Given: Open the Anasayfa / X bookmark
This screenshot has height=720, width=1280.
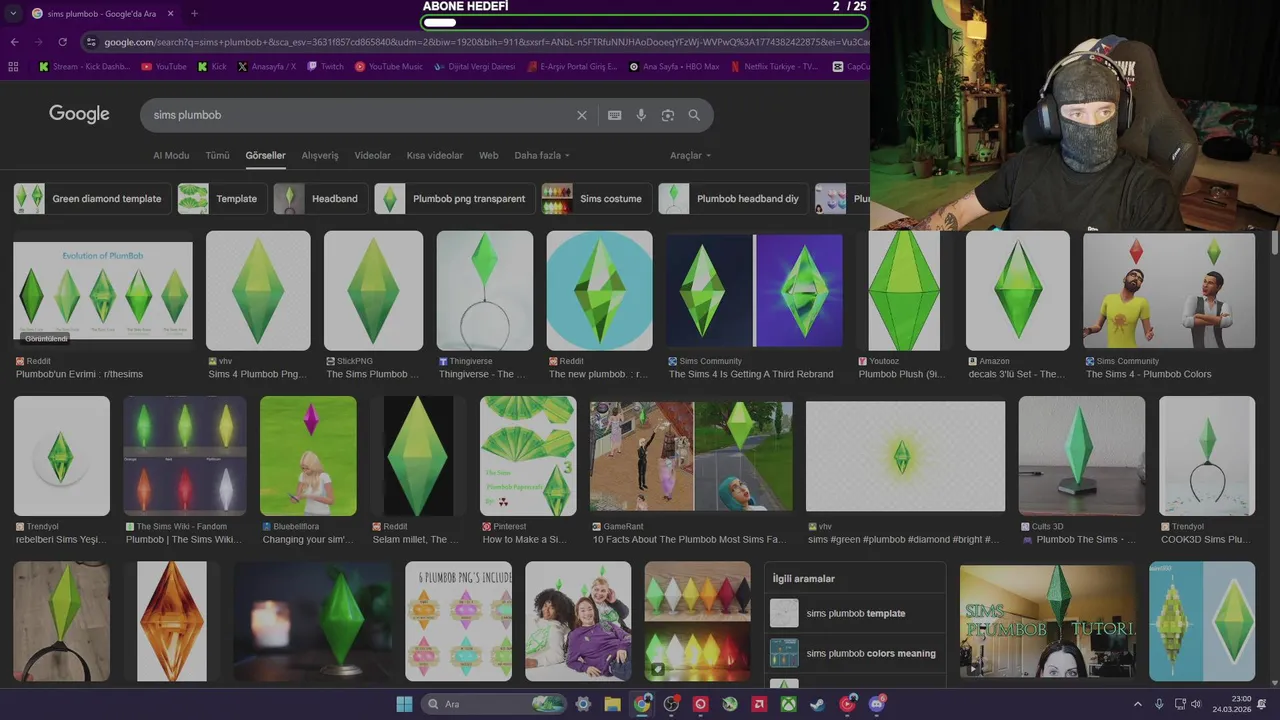Looking at the screenshot, I should (266, 67).
